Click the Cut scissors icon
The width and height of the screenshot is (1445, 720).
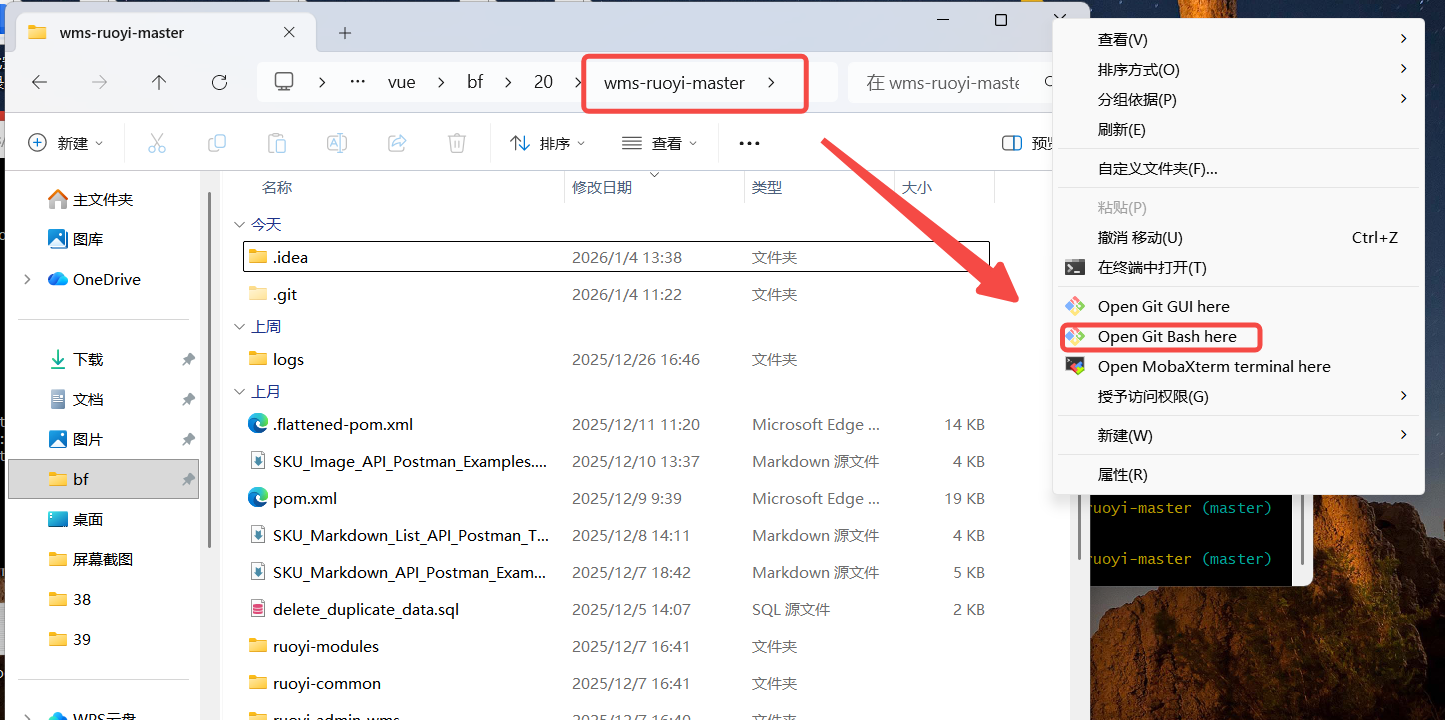[157, 143]
